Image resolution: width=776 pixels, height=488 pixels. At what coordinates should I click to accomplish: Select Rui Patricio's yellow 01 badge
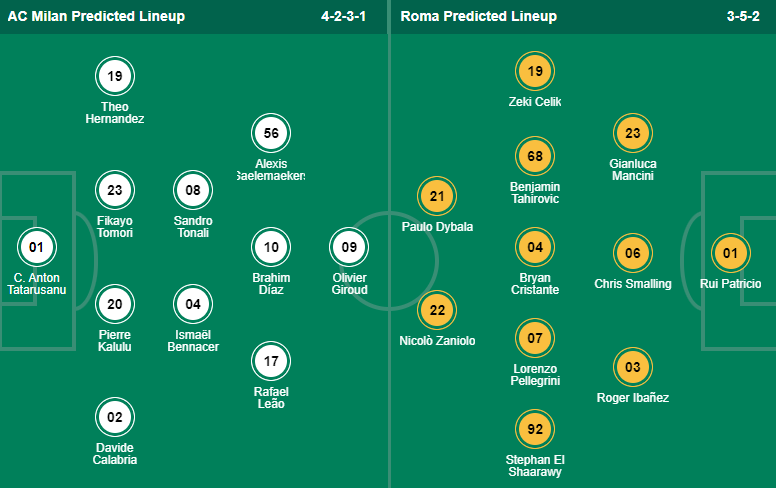(x=730, y=253)
